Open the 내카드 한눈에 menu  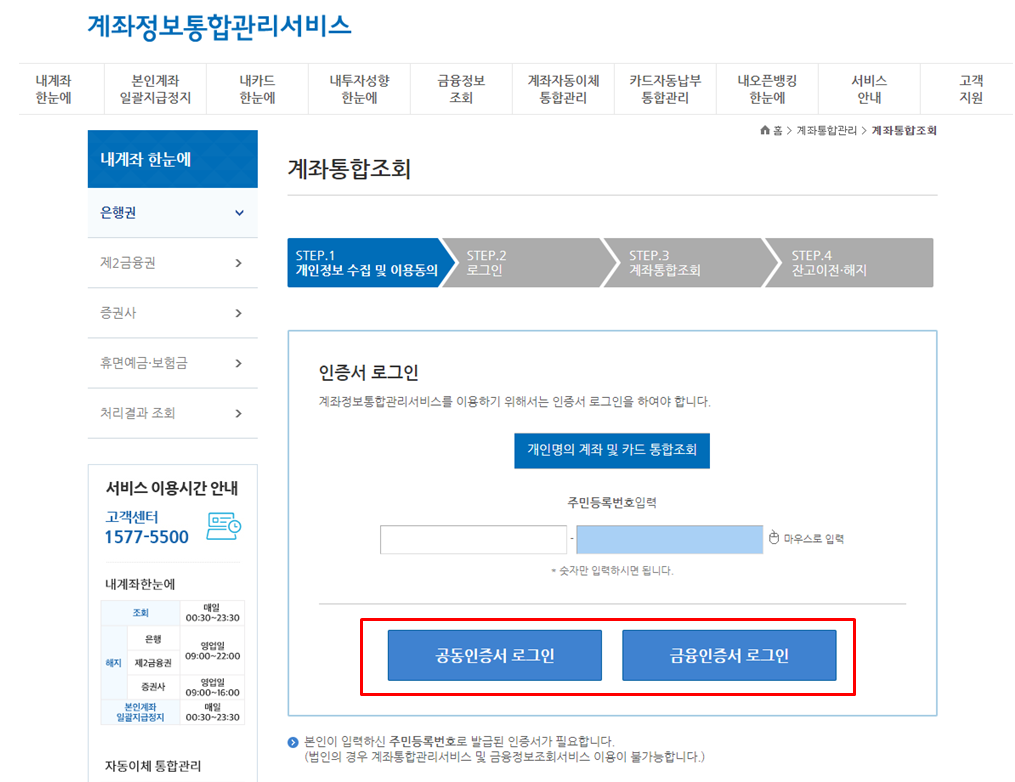(257, 88)
